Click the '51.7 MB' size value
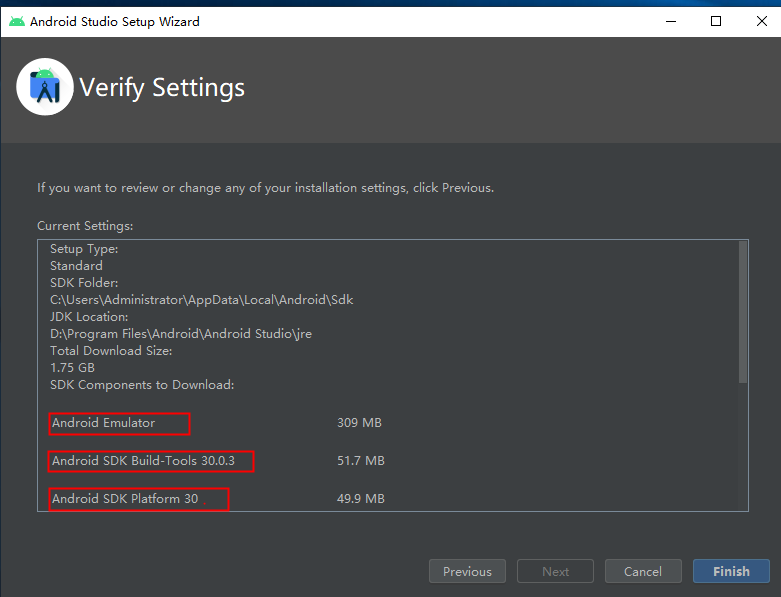 [361, 461]
